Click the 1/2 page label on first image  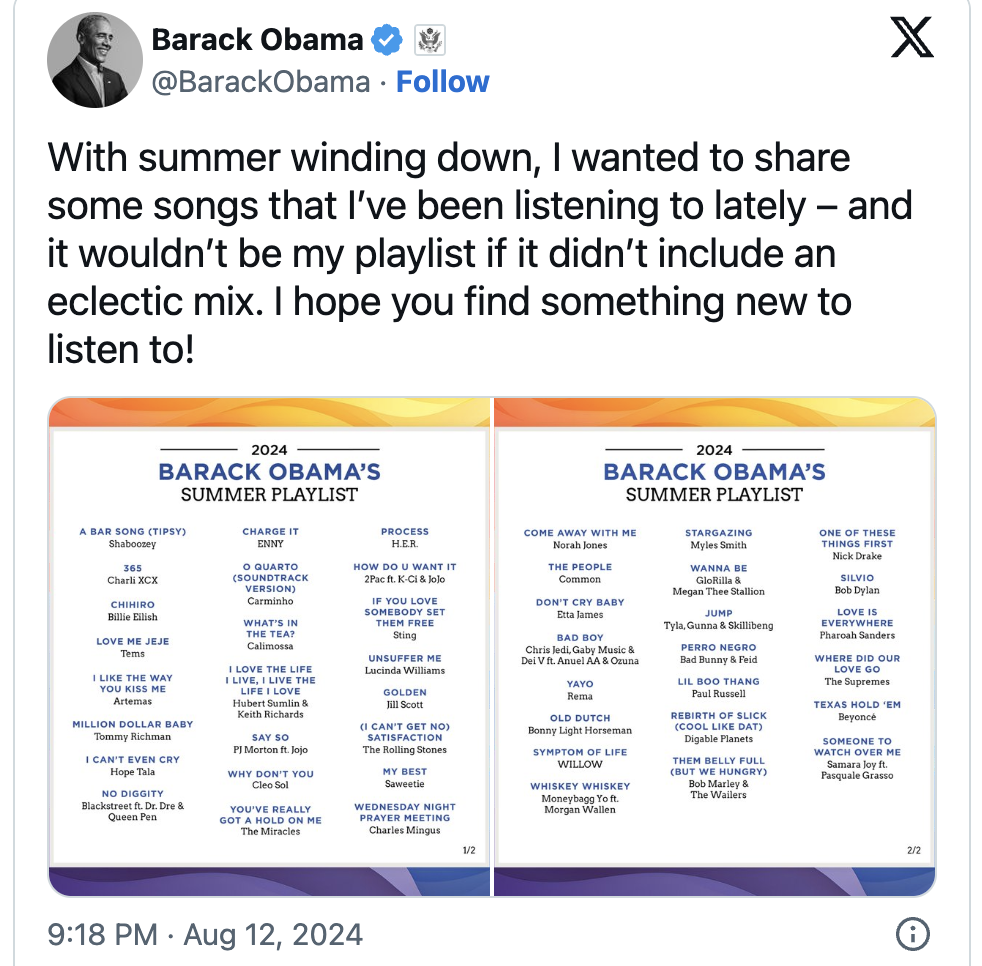[x=469, y=851]
